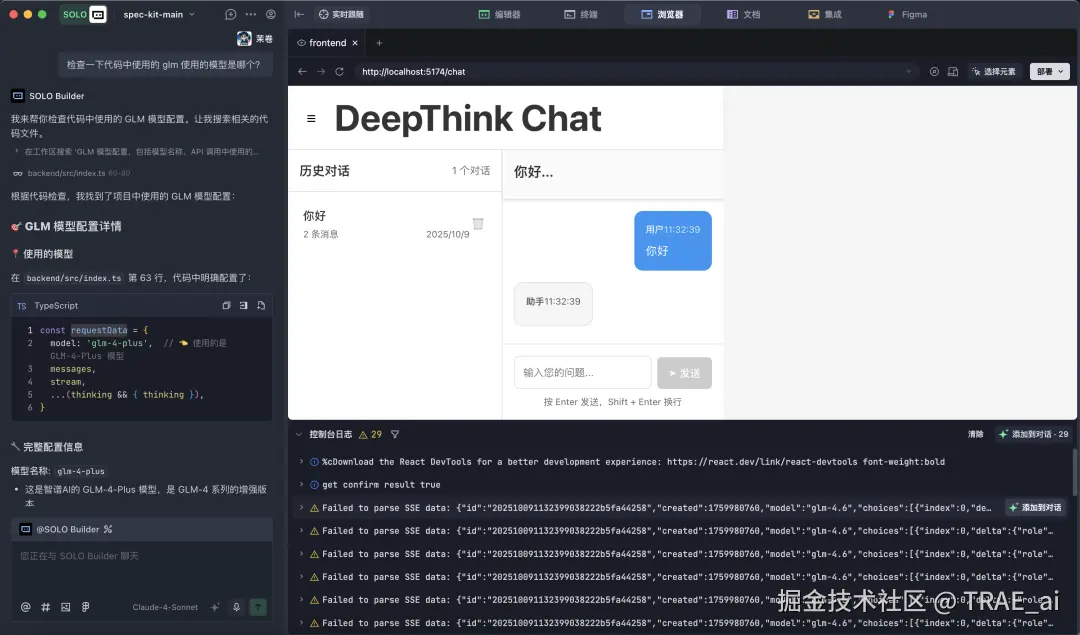Expand the first Failed to parse SSE entry

pyautogui.click(x=301, y=508)
